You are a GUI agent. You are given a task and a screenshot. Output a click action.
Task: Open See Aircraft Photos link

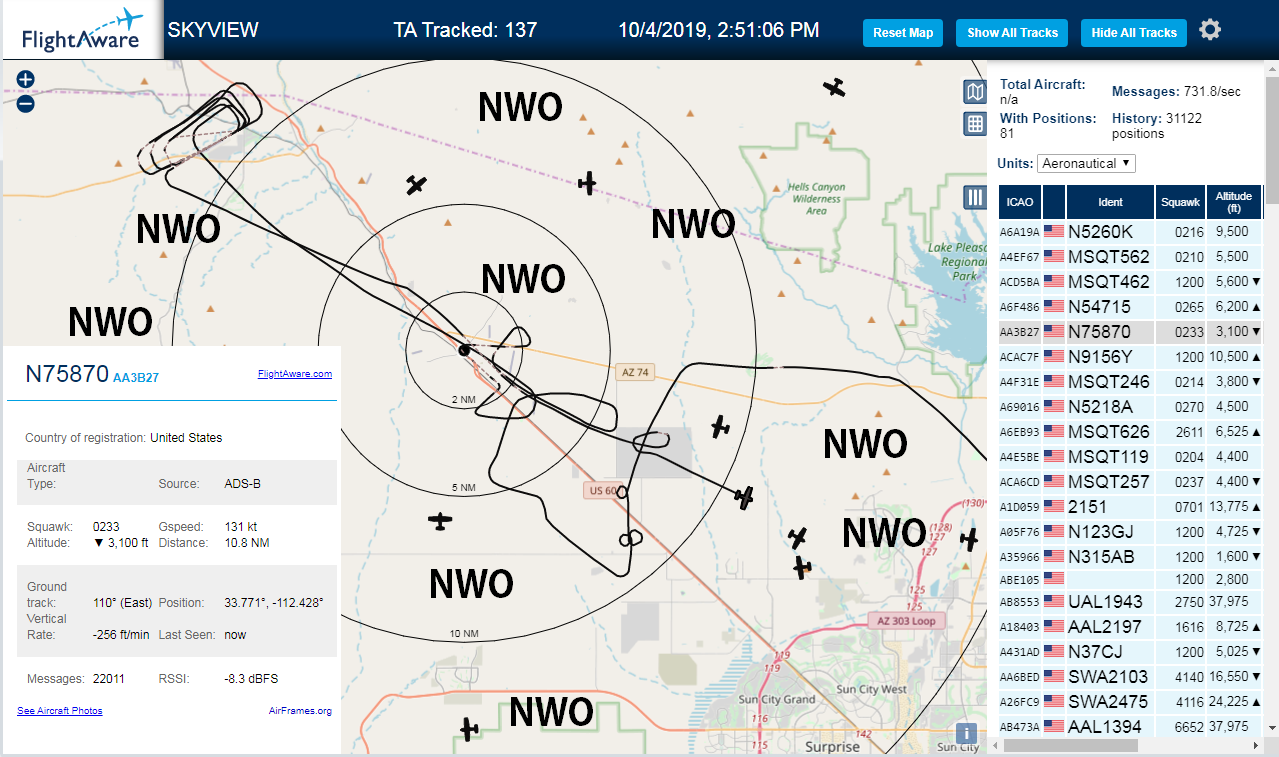[x=60, y=711]
